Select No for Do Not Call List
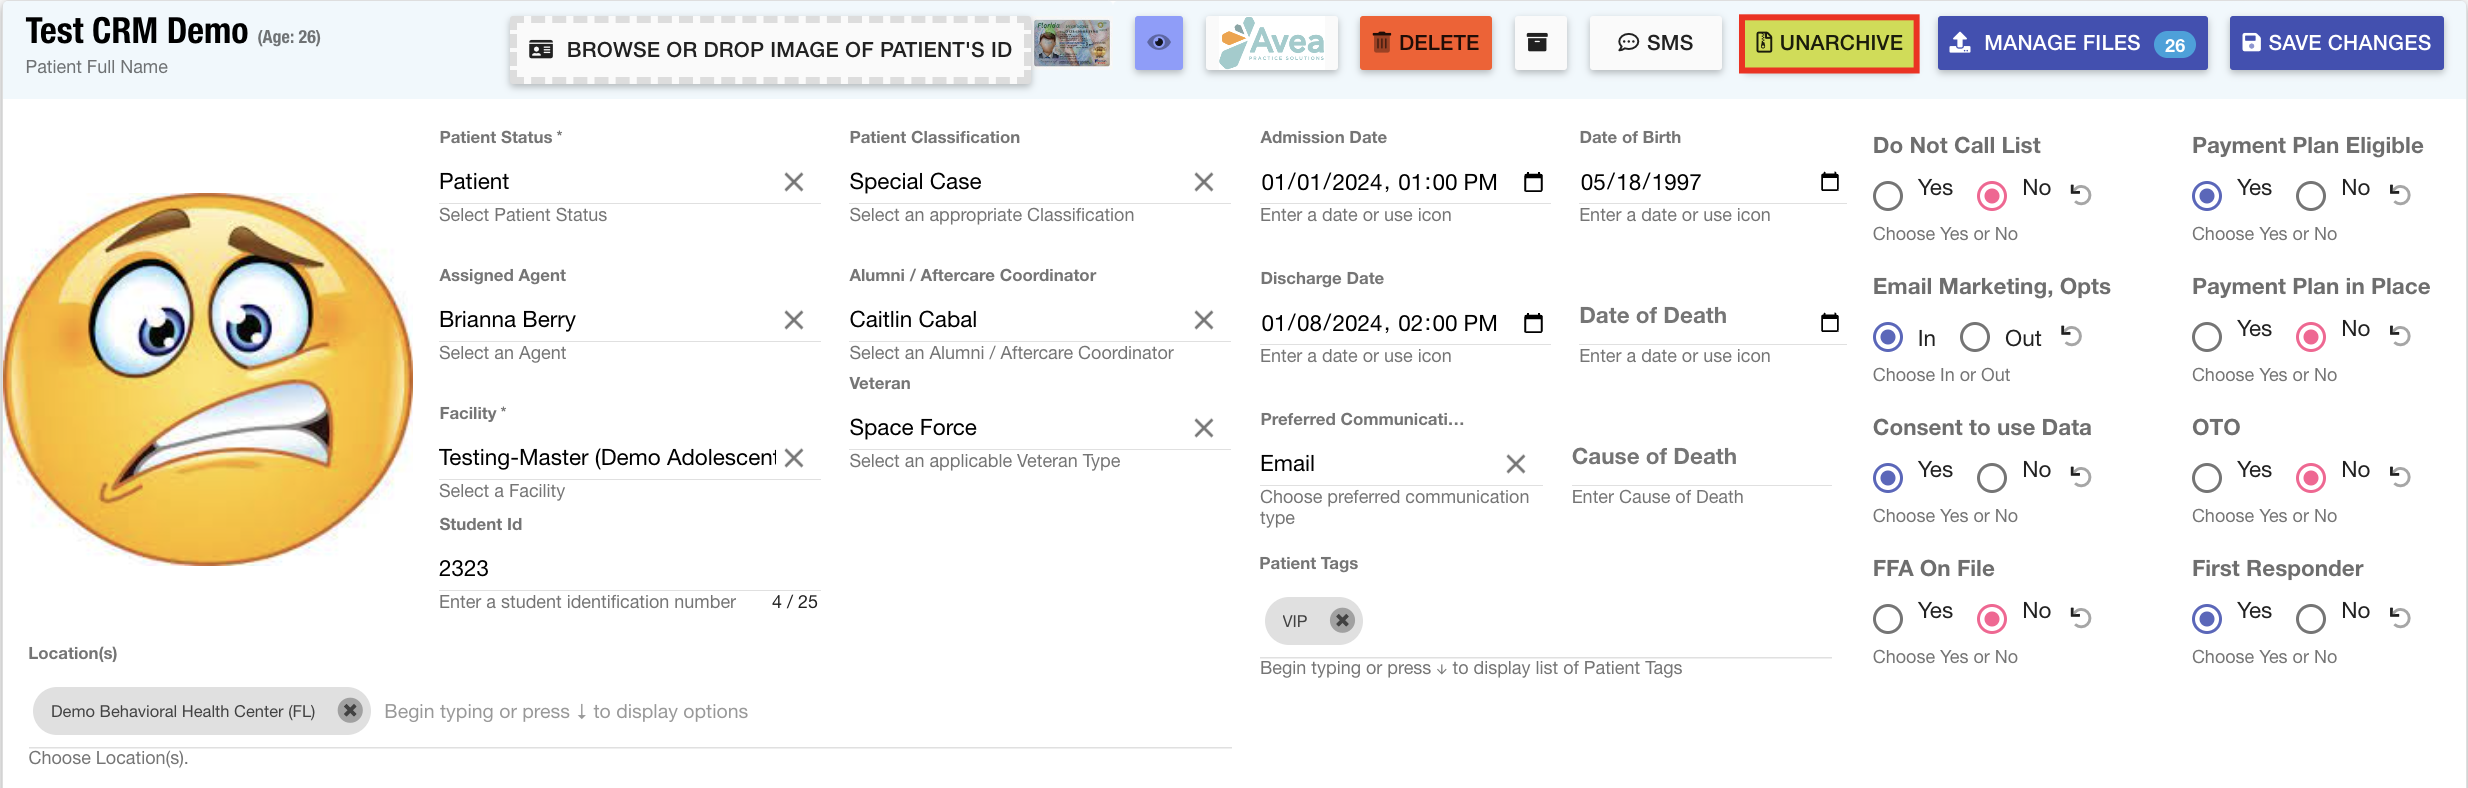 click(1990, 196)
